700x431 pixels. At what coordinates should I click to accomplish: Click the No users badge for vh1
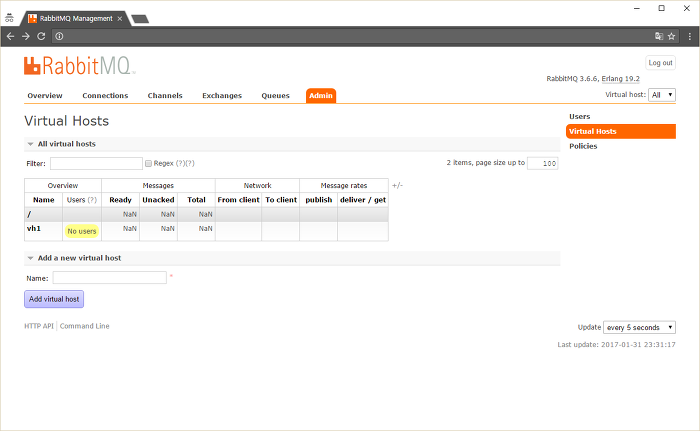(x=82, y=231)
